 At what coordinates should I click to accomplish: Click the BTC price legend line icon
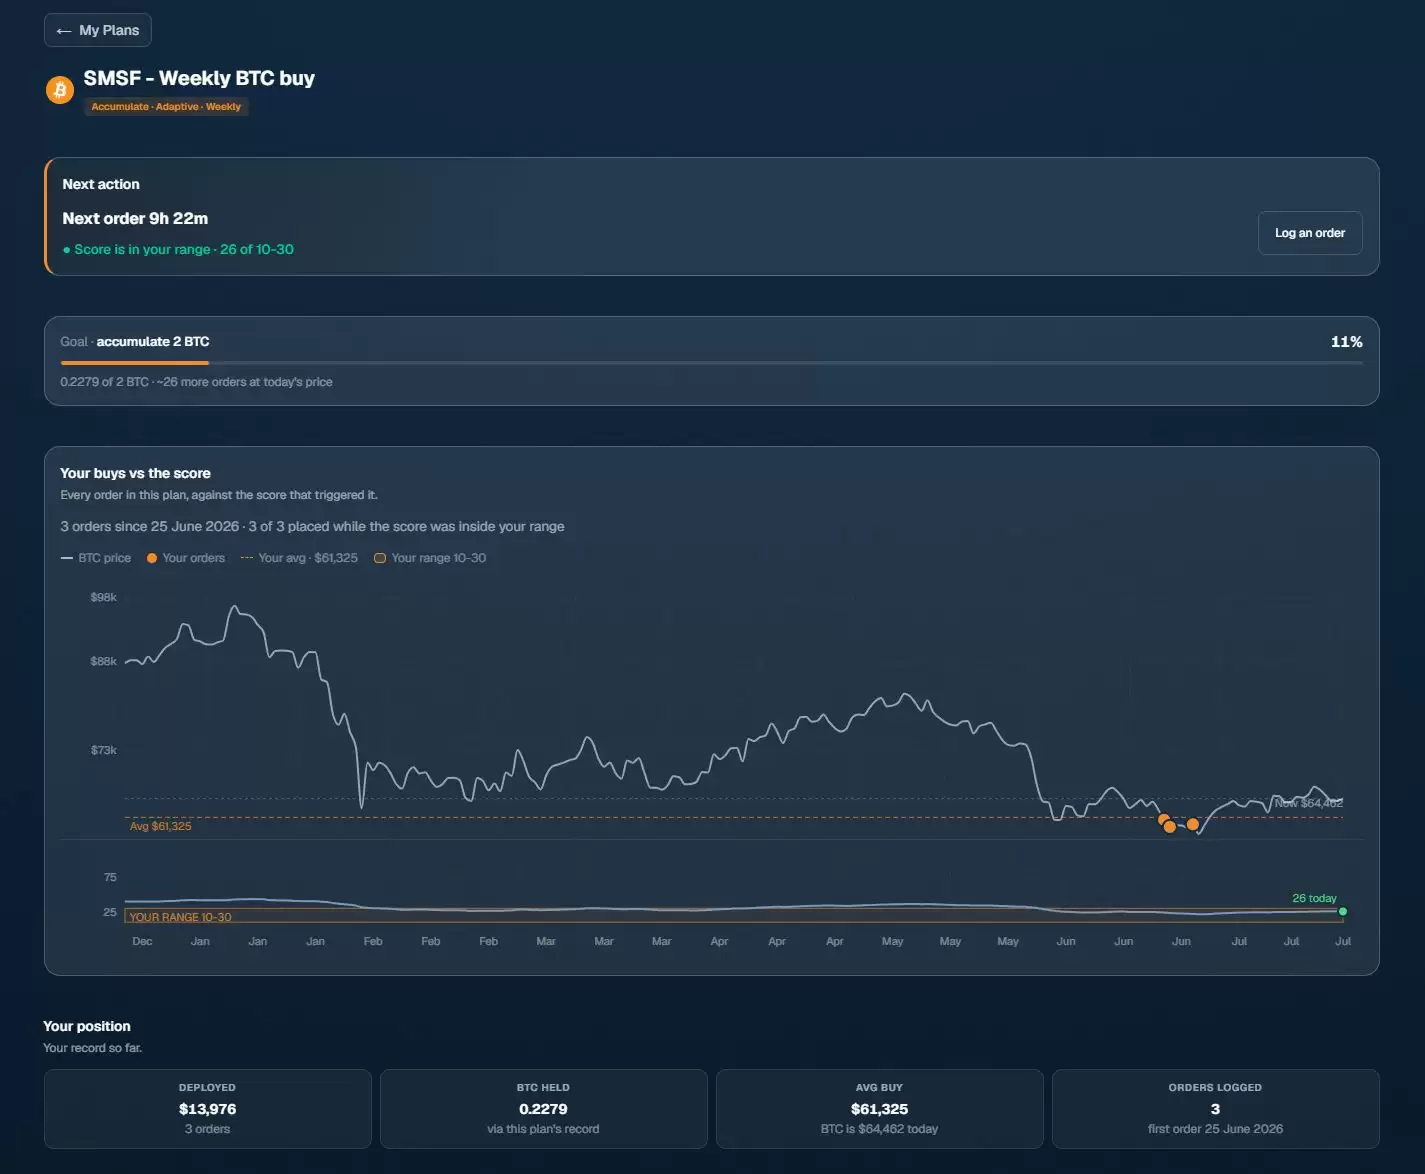tap(67, 558)
